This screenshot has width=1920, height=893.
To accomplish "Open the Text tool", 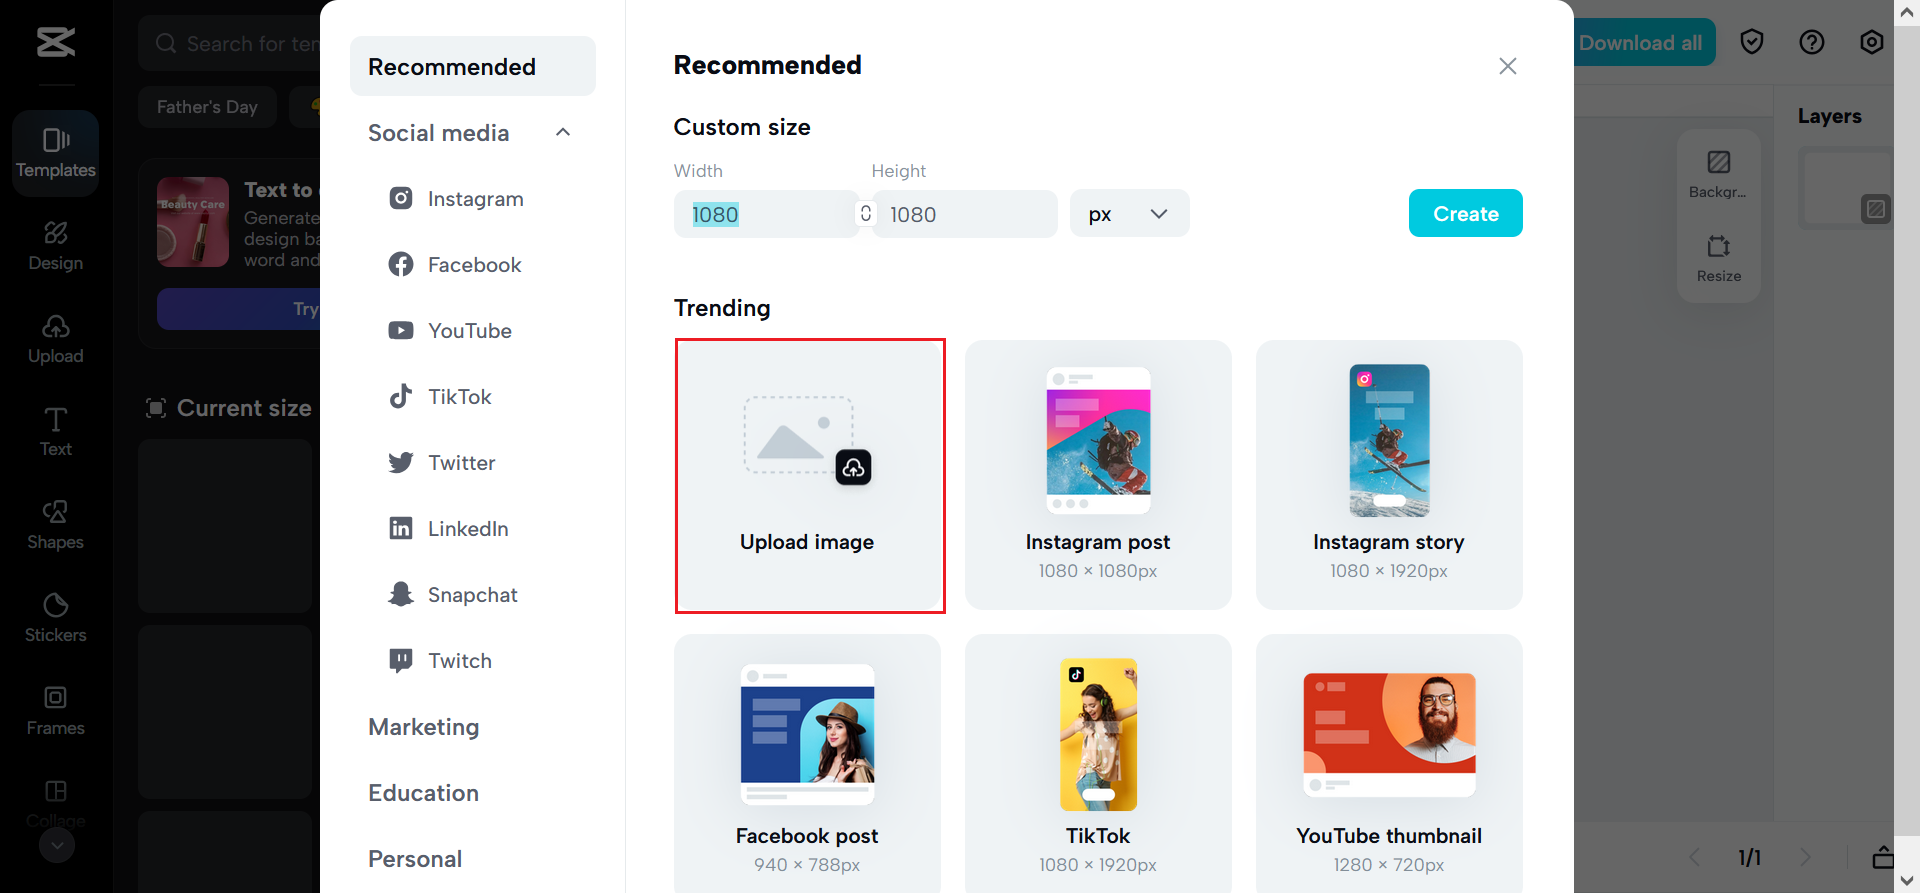I will 55,430.
